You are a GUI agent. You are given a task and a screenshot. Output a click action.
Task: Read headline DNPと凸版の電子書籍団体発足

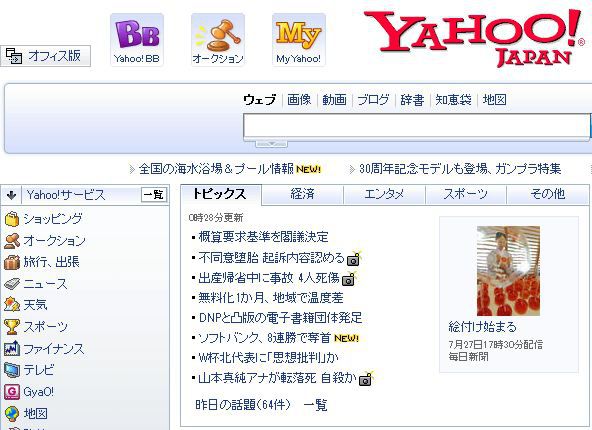pos(280,318)
